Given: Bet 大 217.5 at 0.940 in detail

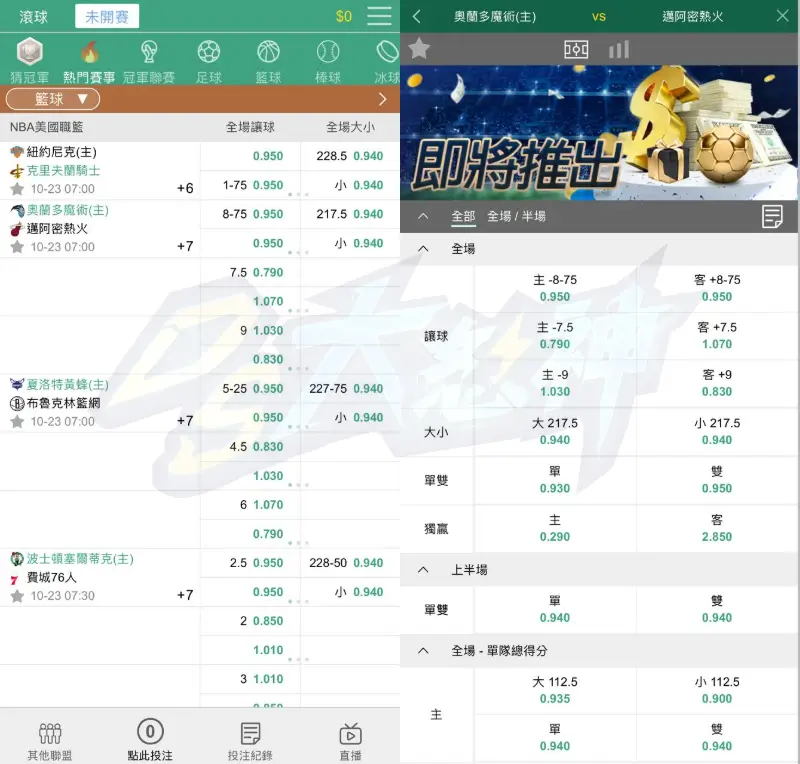Looking at the screenshot, I should (x=555, y=432).
